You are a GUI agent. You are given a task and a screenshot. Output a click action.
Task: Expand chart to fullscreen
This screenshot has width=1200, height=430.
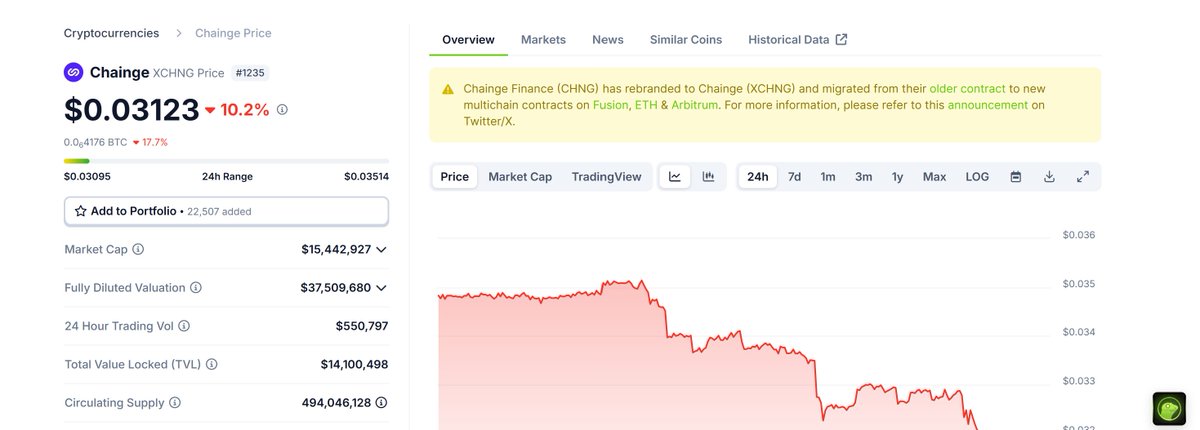coord(1083,177)
